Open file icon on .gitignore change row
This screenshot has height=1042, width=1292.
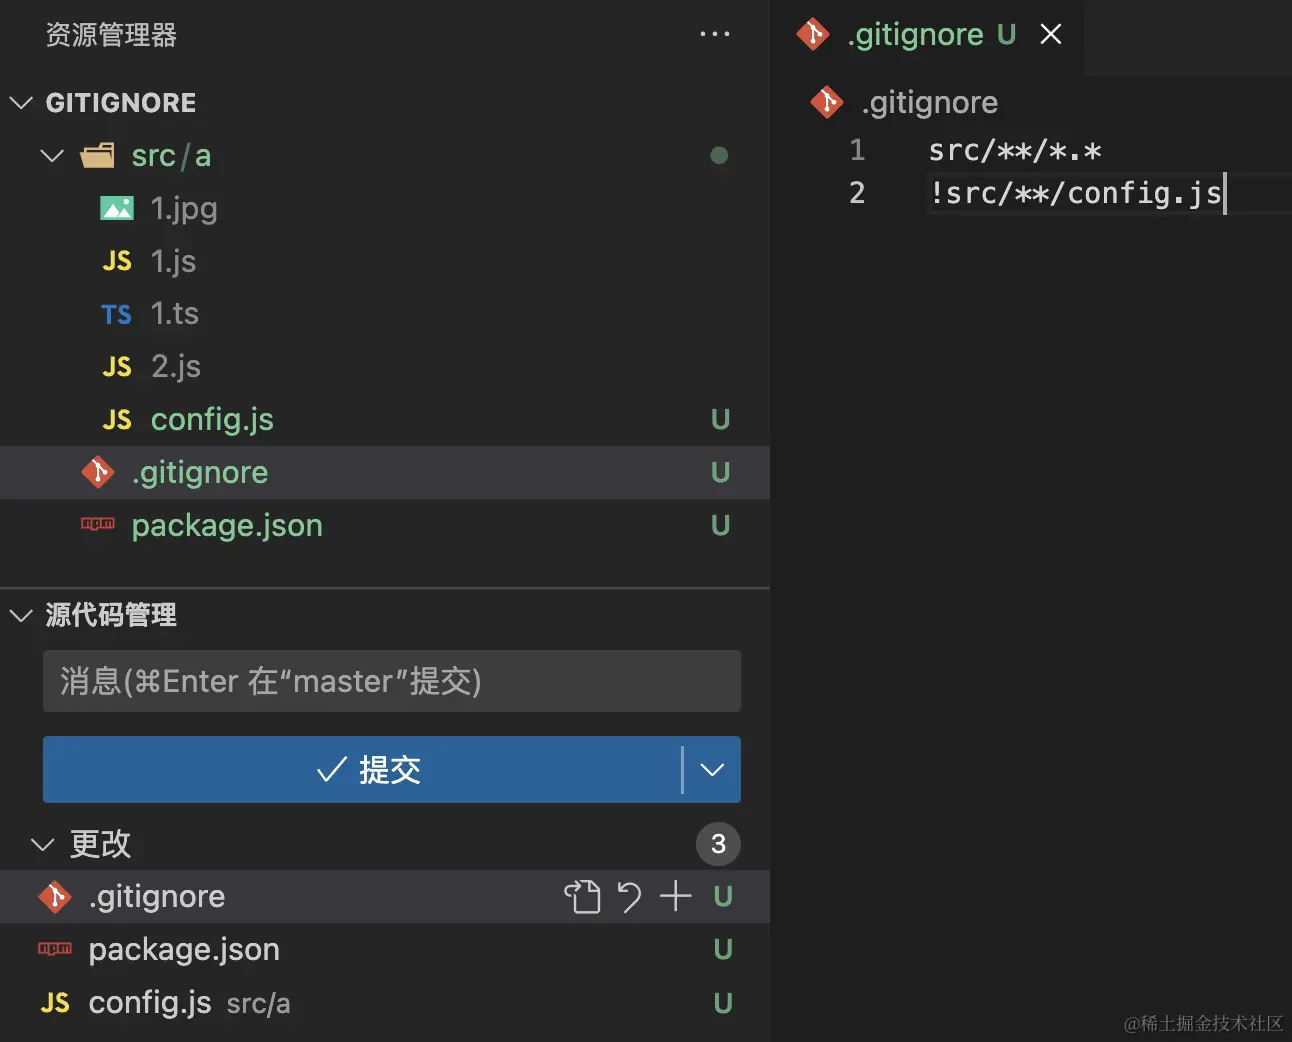point(582,897)
